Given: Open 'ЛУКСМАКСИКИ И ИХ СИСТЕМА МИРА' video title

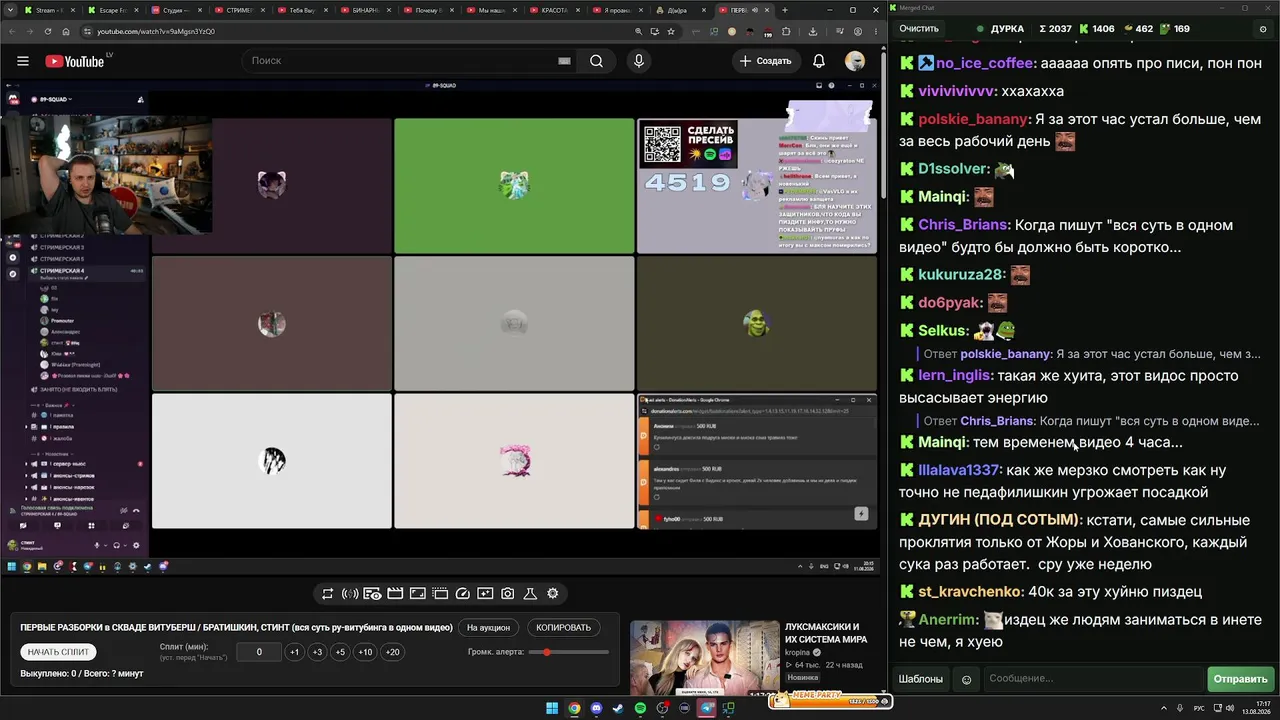Looking at the screenshot, I should coord(826,633).
